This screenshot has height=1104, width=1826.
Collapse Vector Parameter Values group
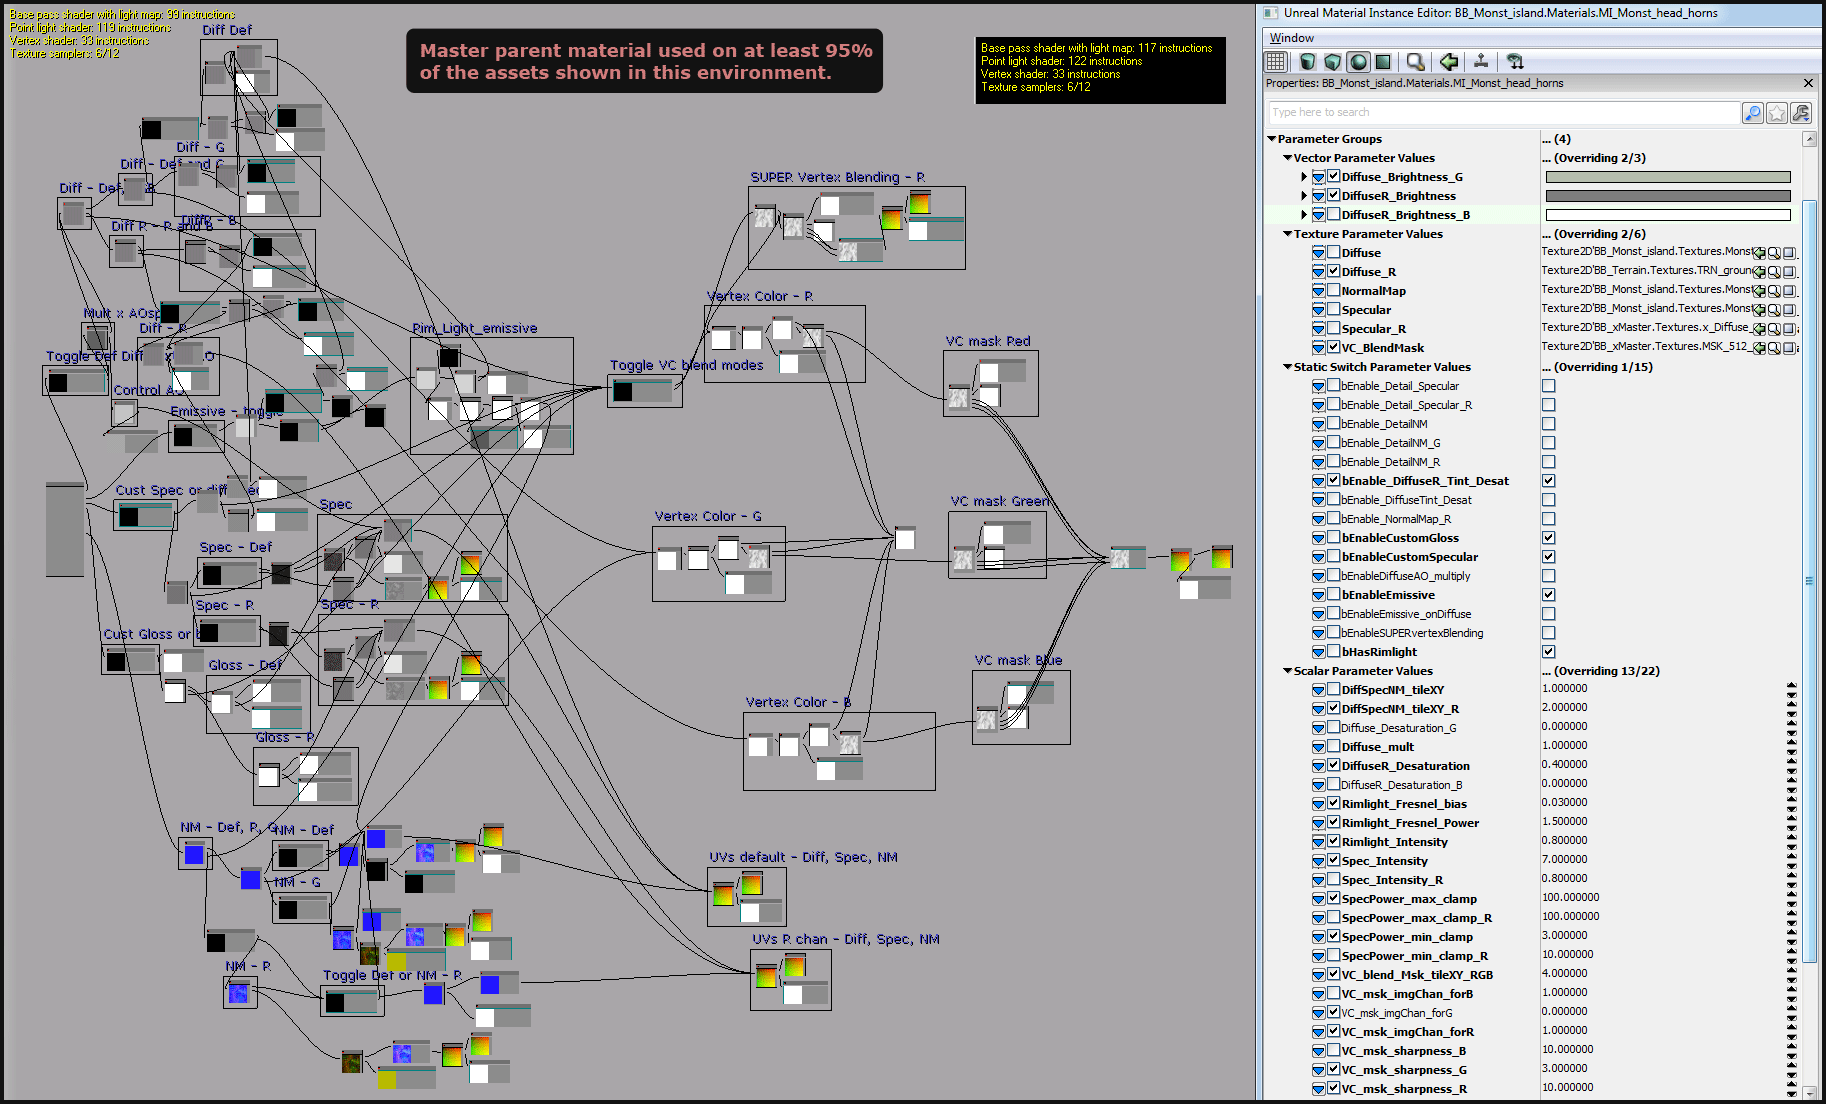tap(1288, 158)
